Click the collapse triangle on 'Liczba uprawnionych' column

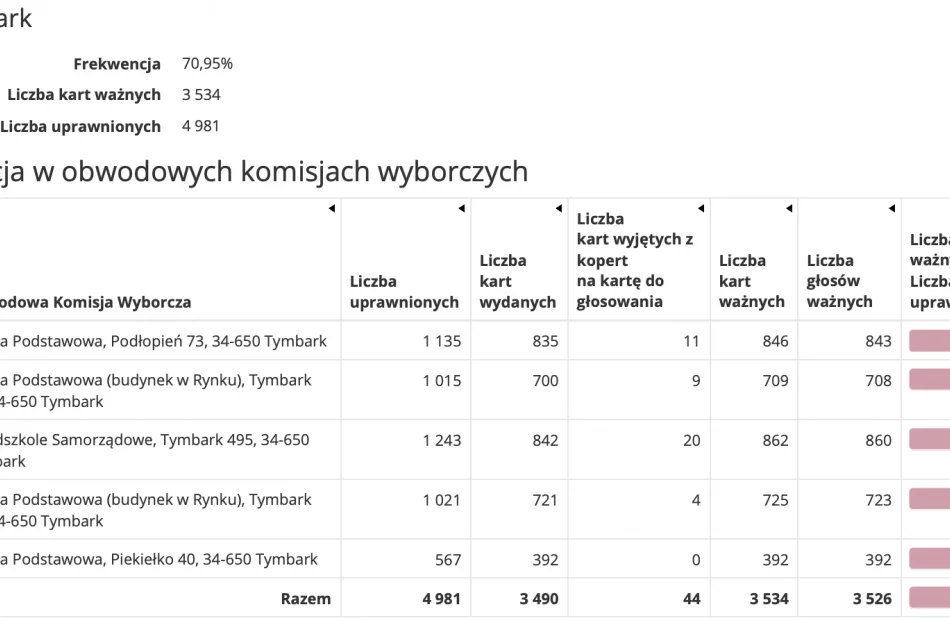pos(459,209)
